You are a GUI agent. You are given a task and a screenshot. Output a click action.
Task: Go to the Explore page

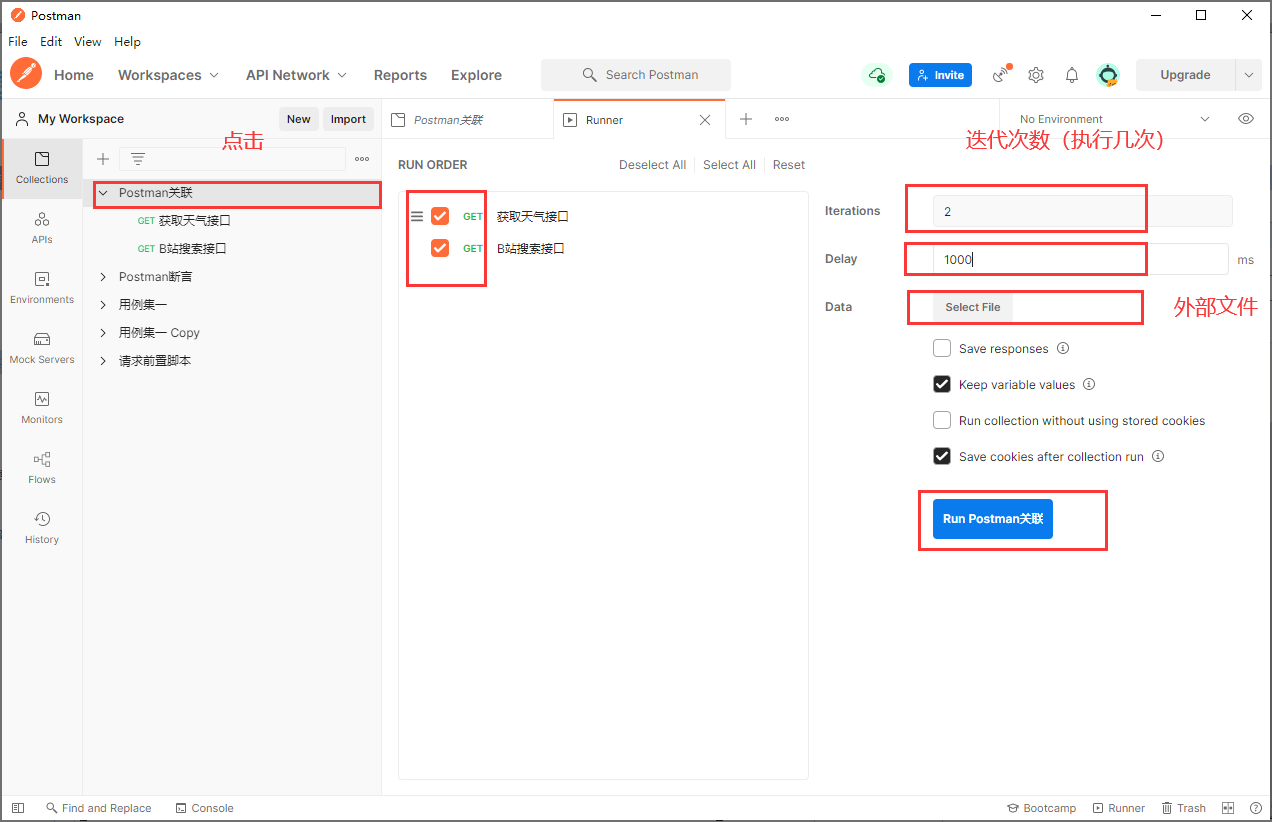click(x=476, y=75)
